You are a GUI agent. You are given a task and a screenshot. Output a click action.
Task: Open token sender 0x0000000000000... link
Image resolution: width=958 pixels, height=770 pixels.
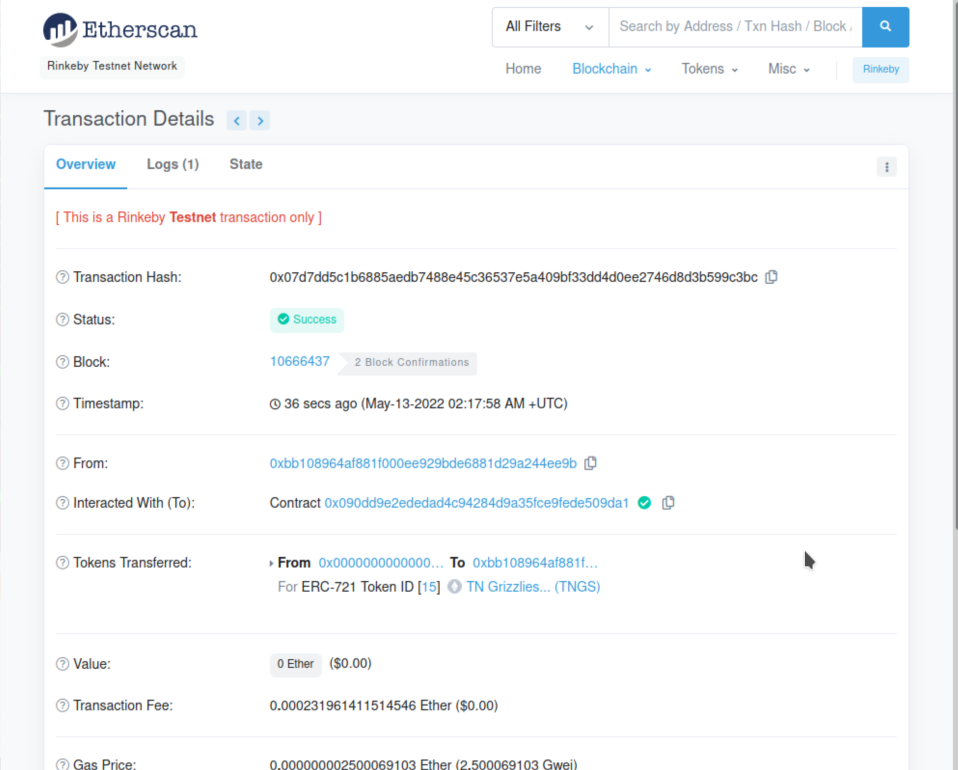pos(381,562)
